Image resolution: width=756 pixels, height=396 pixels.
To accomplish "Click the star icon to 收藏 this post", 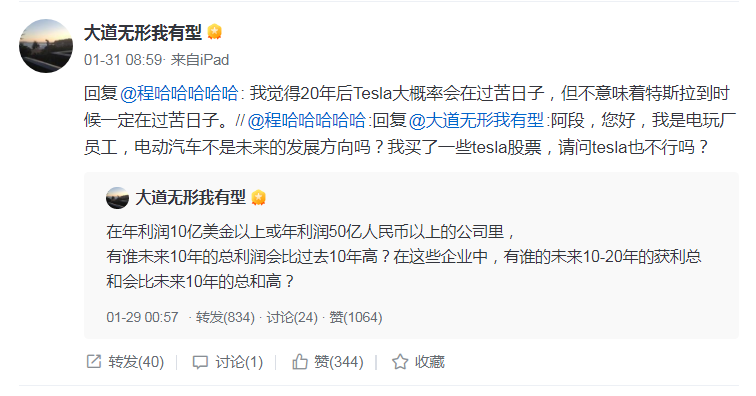I will pos(400,362).
